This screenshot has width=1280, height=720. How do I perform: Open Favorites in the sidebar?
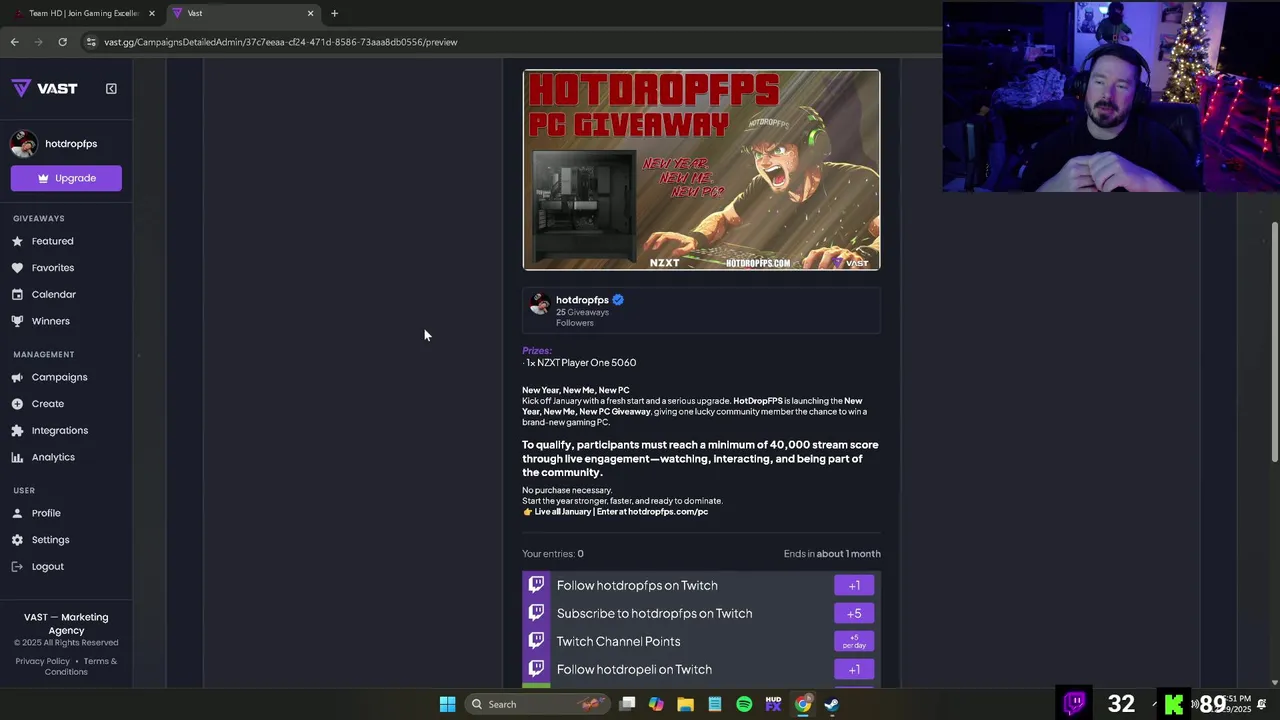click(52, 268)
